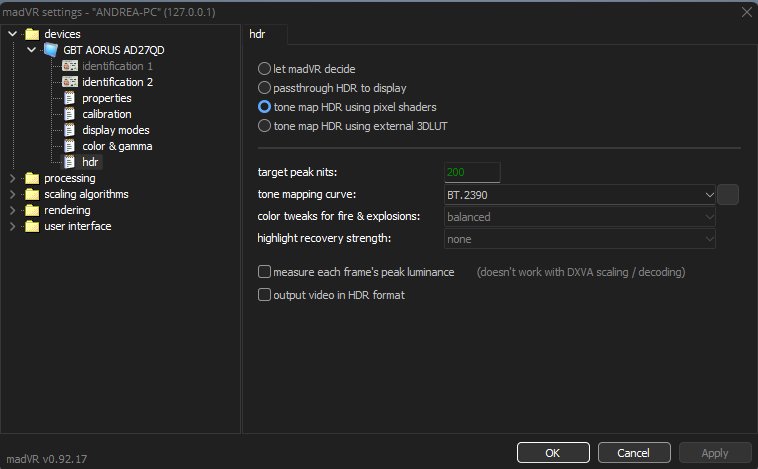The width and height of the screenshot is (758, 469).
Task: Select the devices tree item label
Action: coord(62,34)
